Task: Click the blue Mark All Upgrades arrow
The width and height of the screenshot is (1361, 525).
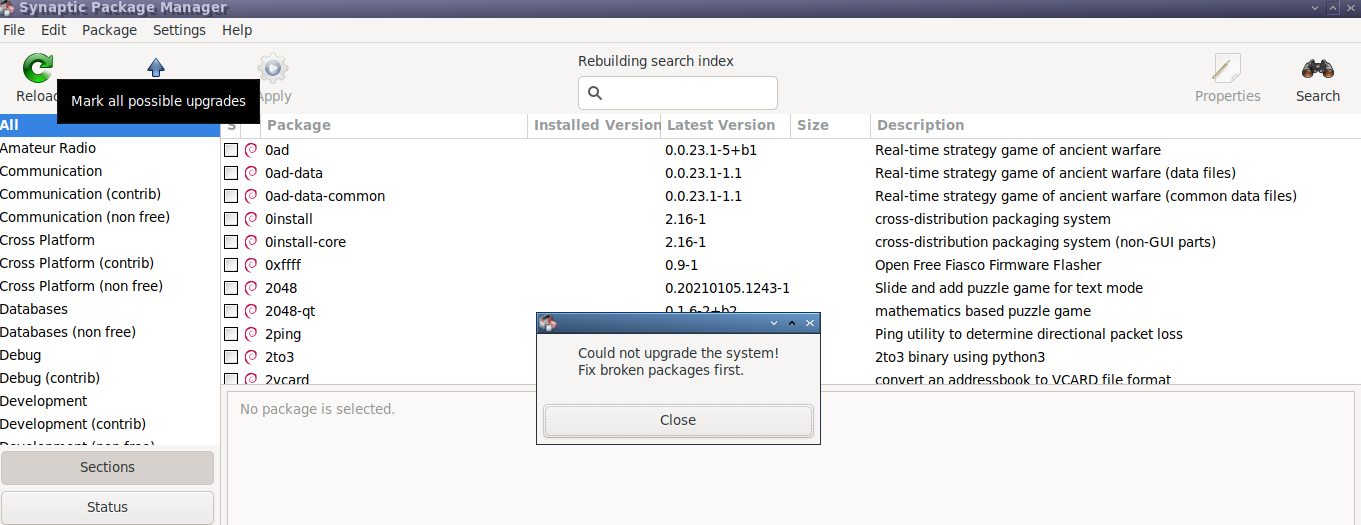Action: tap(156, 67)
